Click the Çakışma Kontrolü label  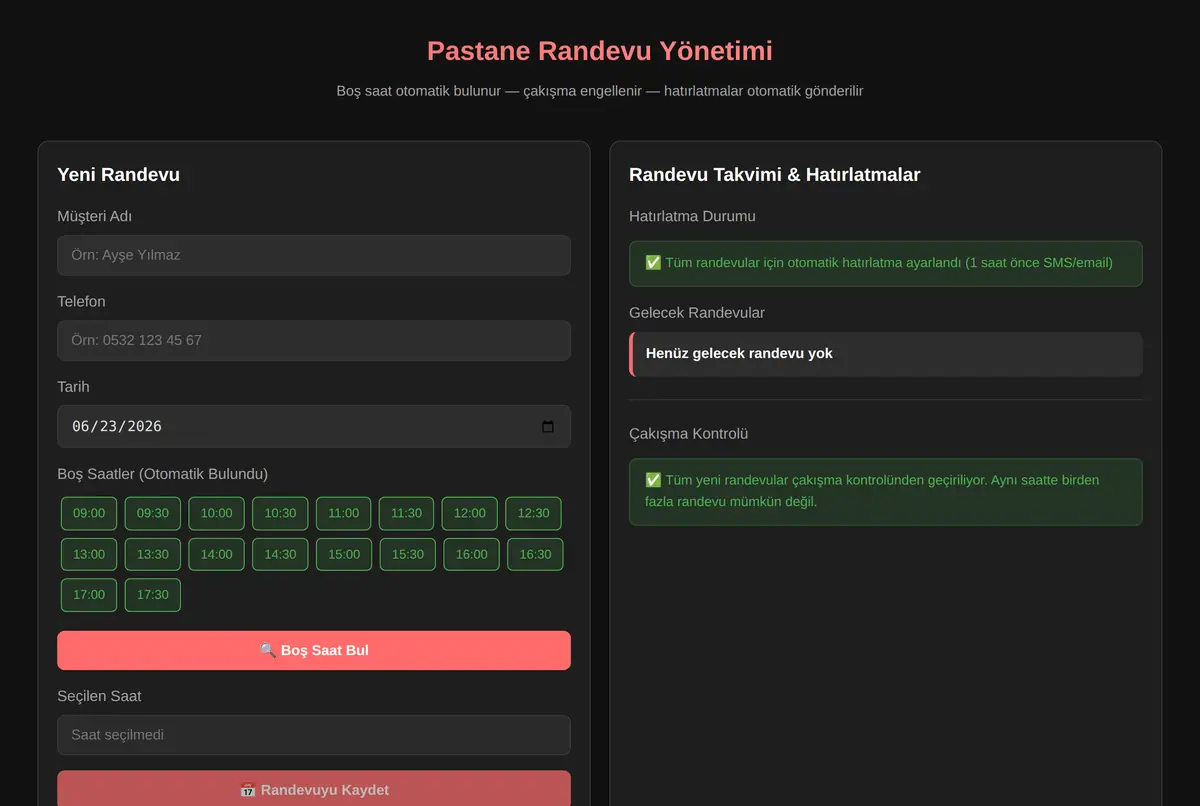(x=689, y=434)
